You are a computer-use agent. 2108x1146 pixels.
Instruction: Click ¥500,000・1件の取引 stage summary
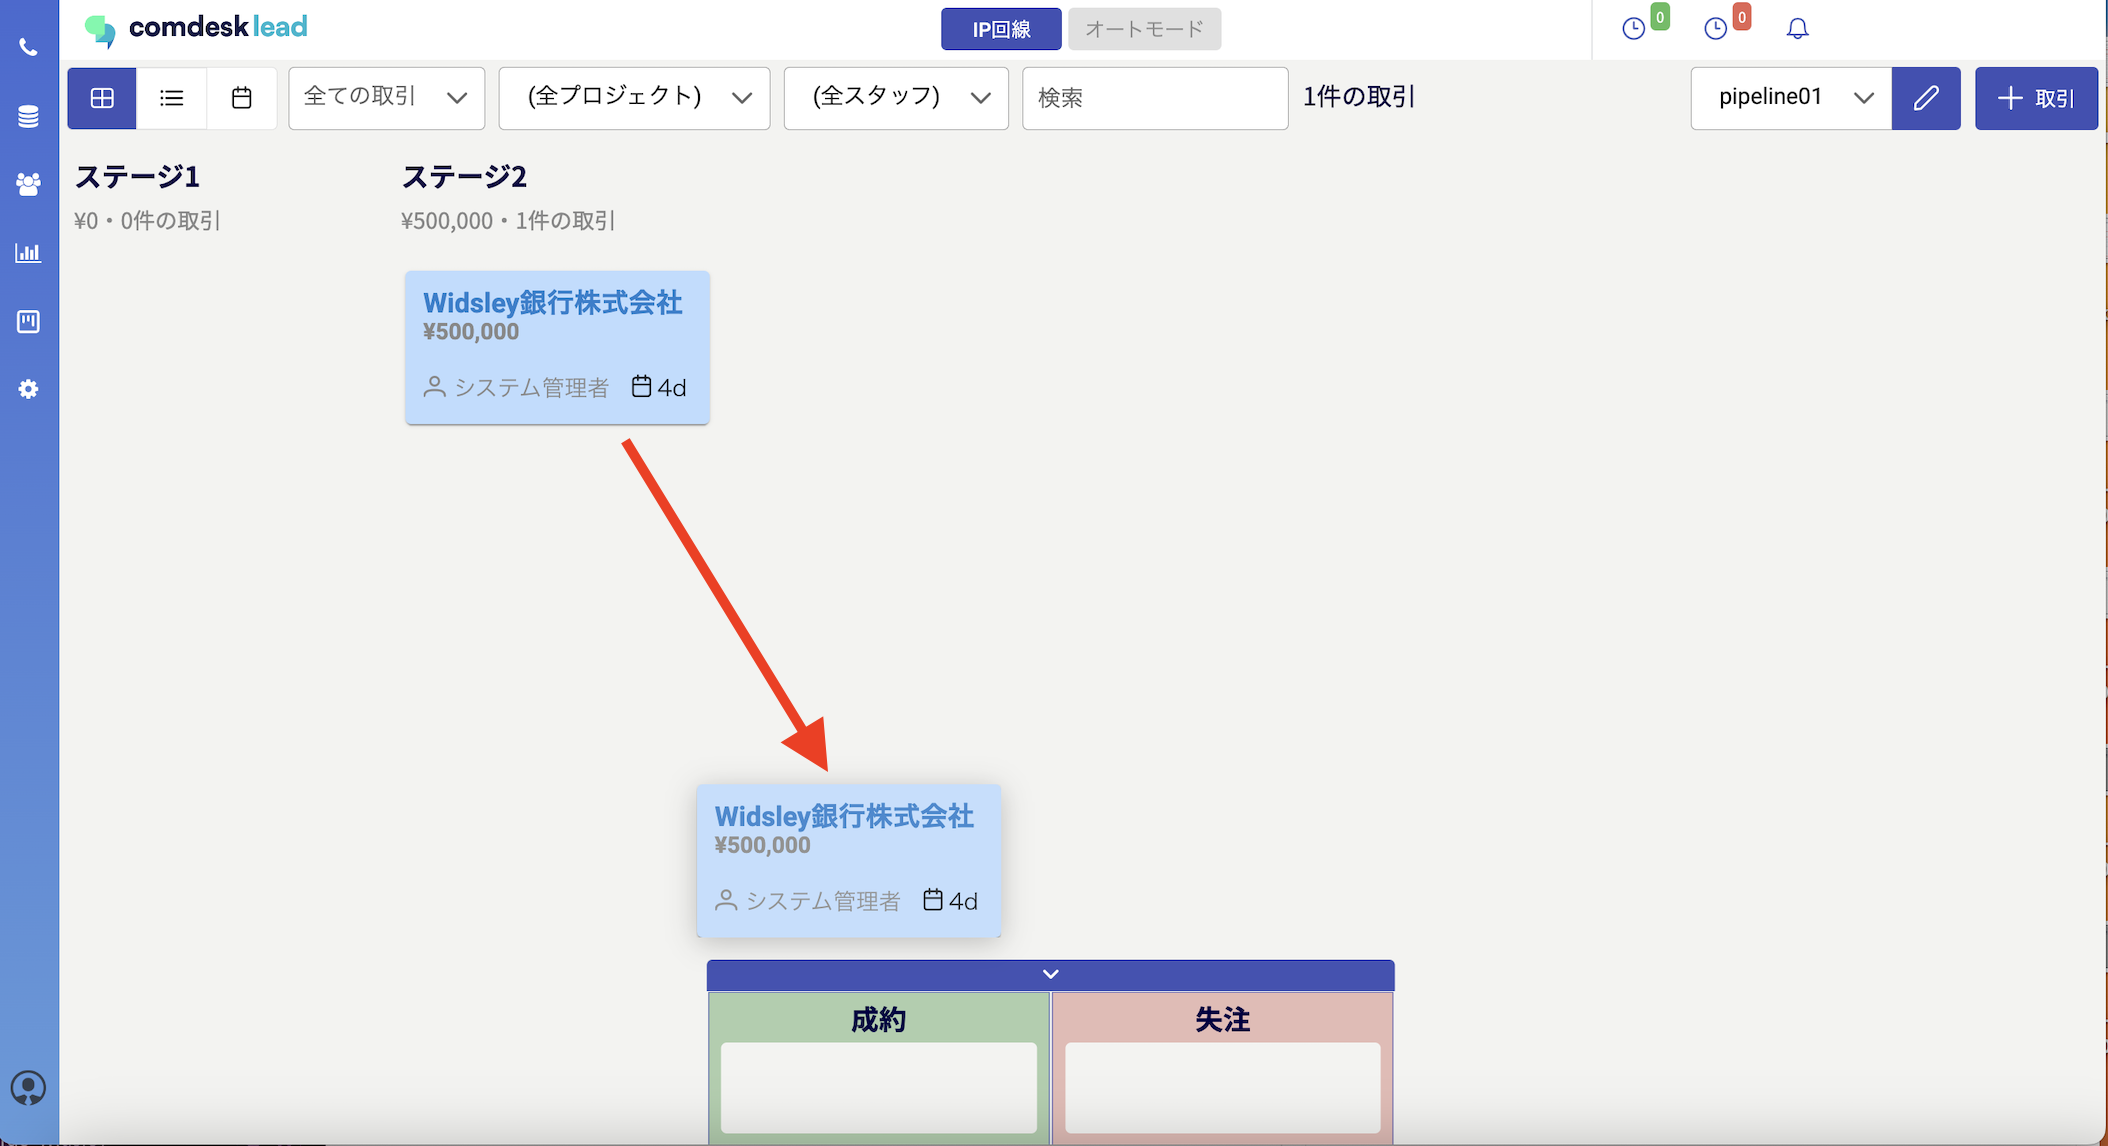508,221
